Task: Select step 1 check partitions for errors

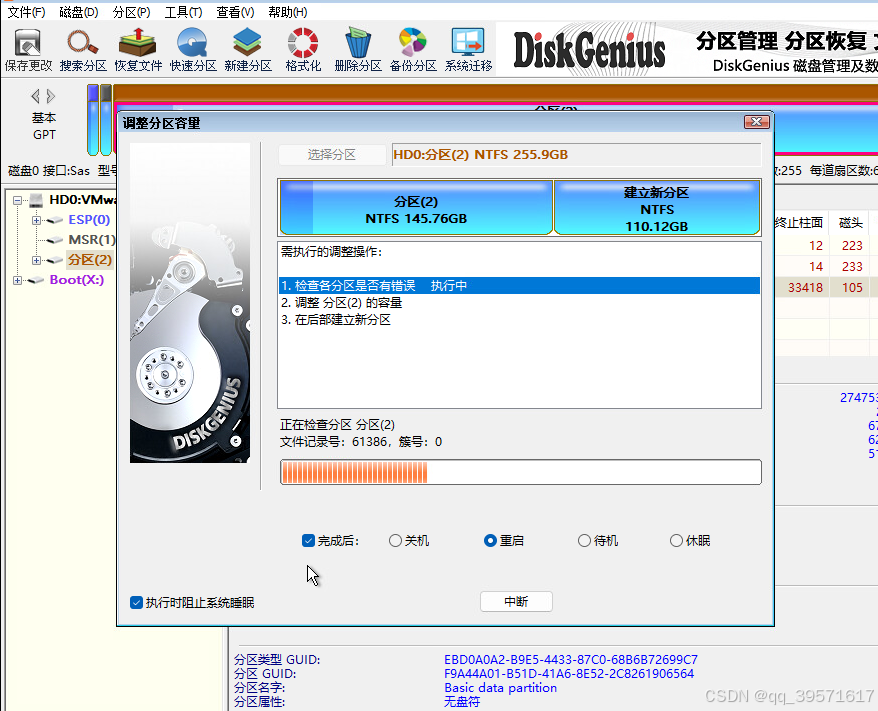Action: [519, 286]
